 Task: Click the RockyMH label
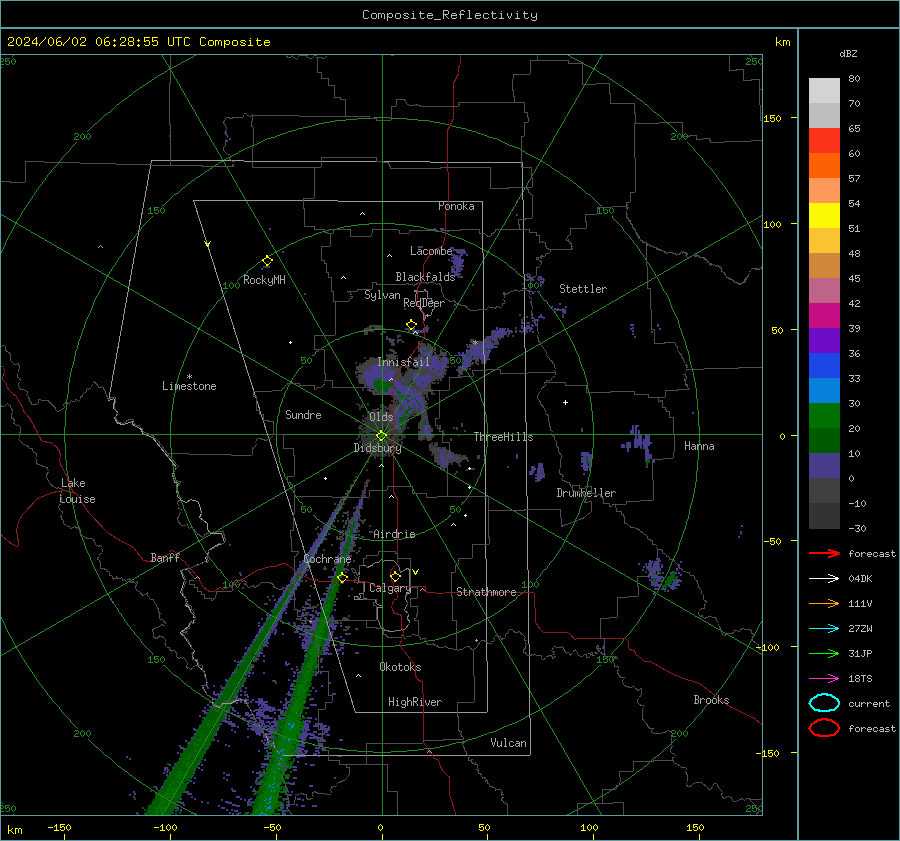[x=264, y=280]
